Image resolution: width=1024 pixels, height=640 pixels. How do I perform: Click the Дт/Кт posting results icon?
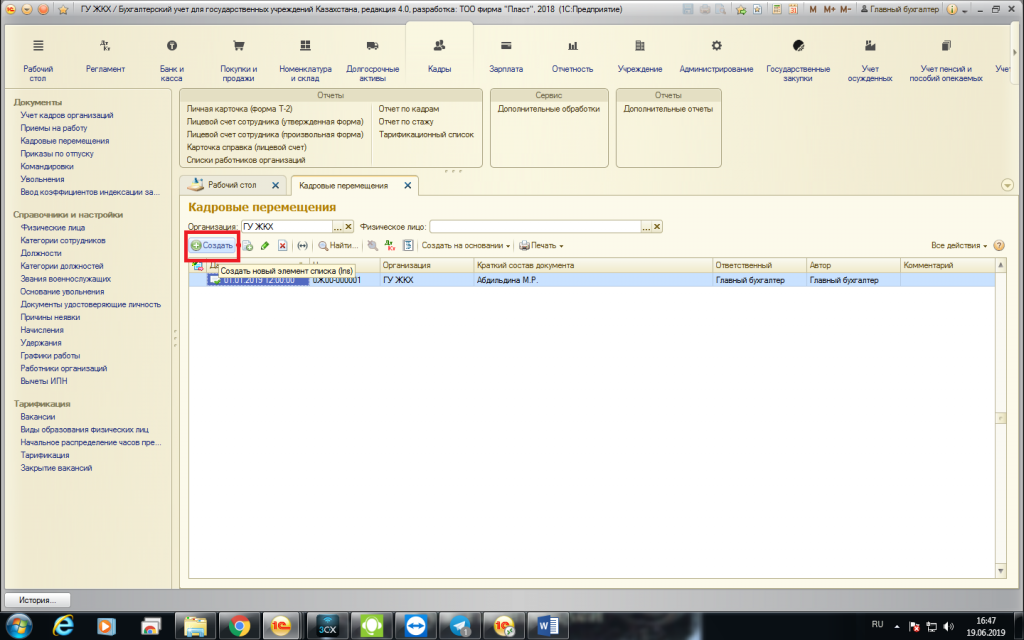coord(390,245)
